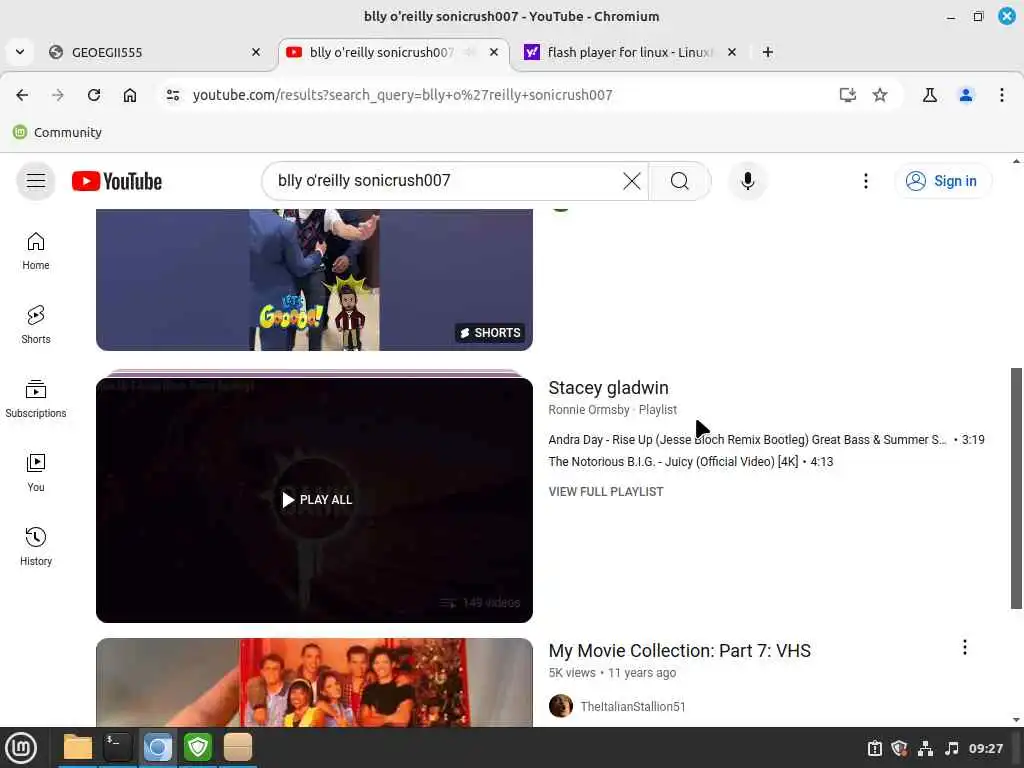The width and height of the screenshot is (1024, 768).
Task: Open the sound music-note tray icon
Action: click(x=952, y=748)
